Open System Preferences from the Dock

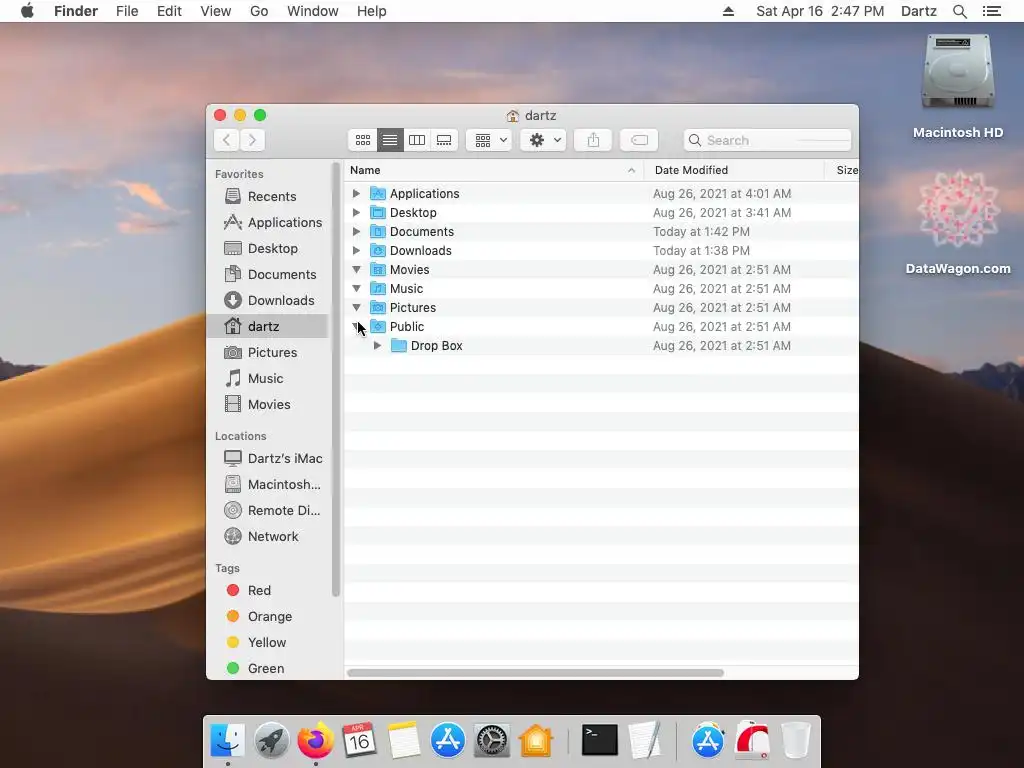coord(492,740)
